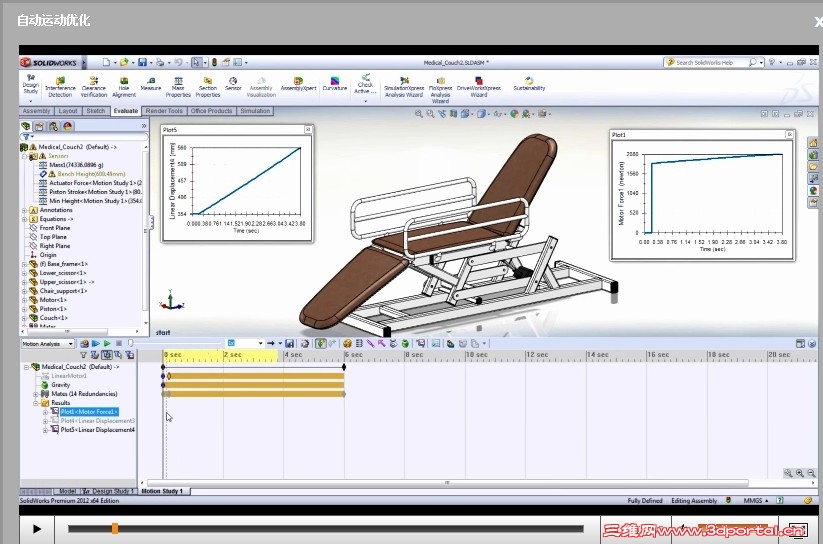
Task: Click Calculate in the motion toolbar
Action: pyautogui.click(x=84, y=343)
